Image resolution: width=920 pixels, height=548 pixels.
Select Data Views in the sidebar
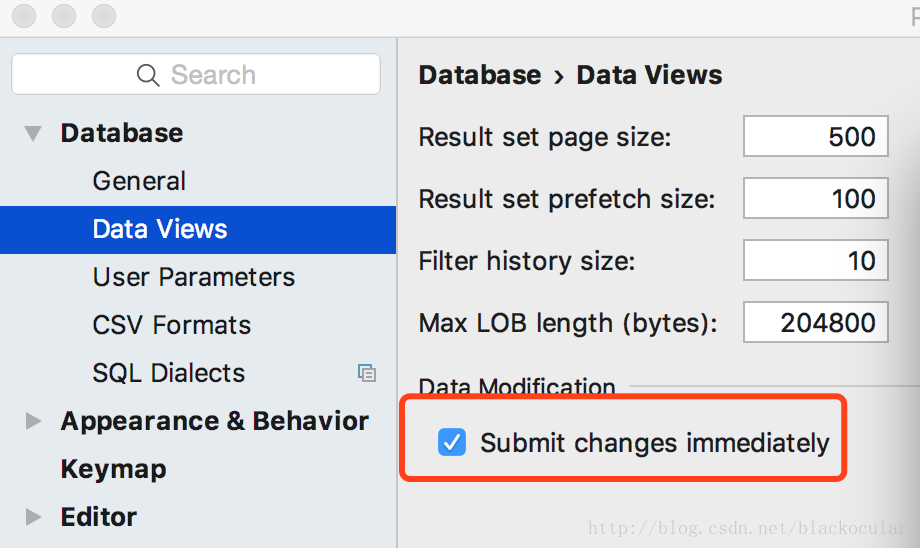click(x=198, y=229)
